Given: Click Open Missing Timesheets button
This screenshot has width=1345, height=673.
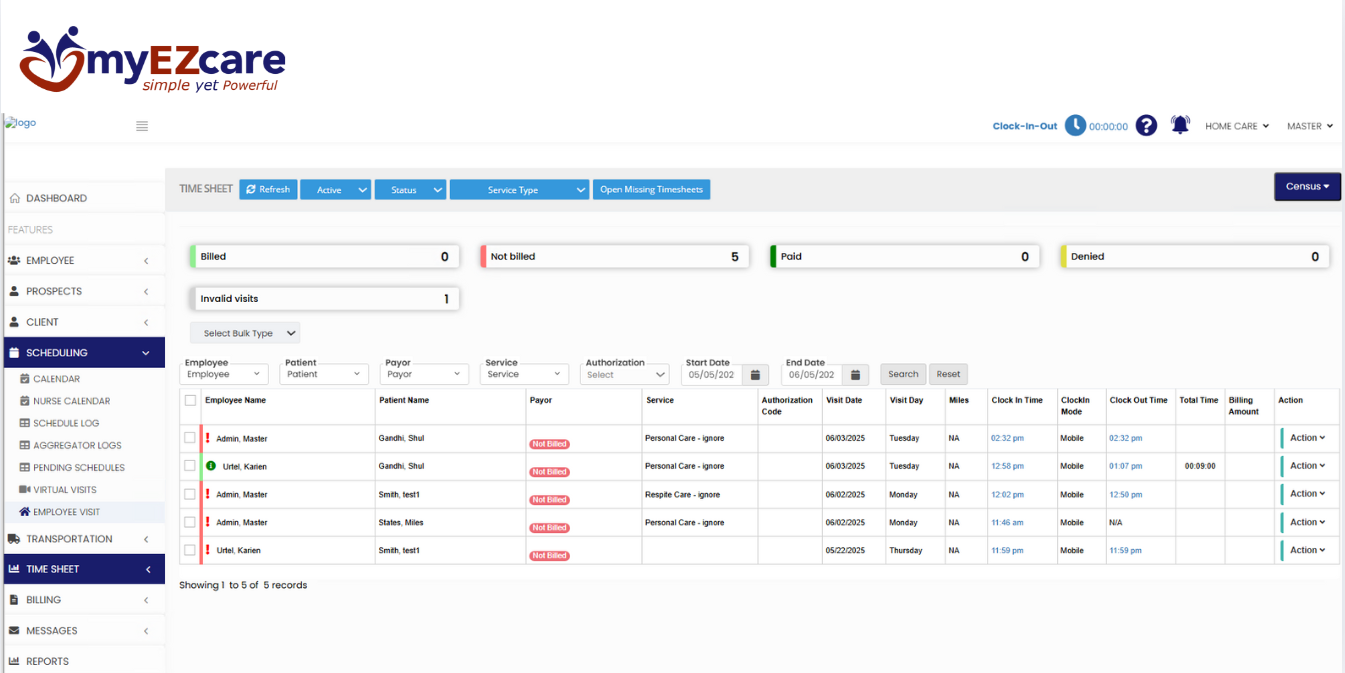Looking at the screenshot, I should (x=652, y=190).
